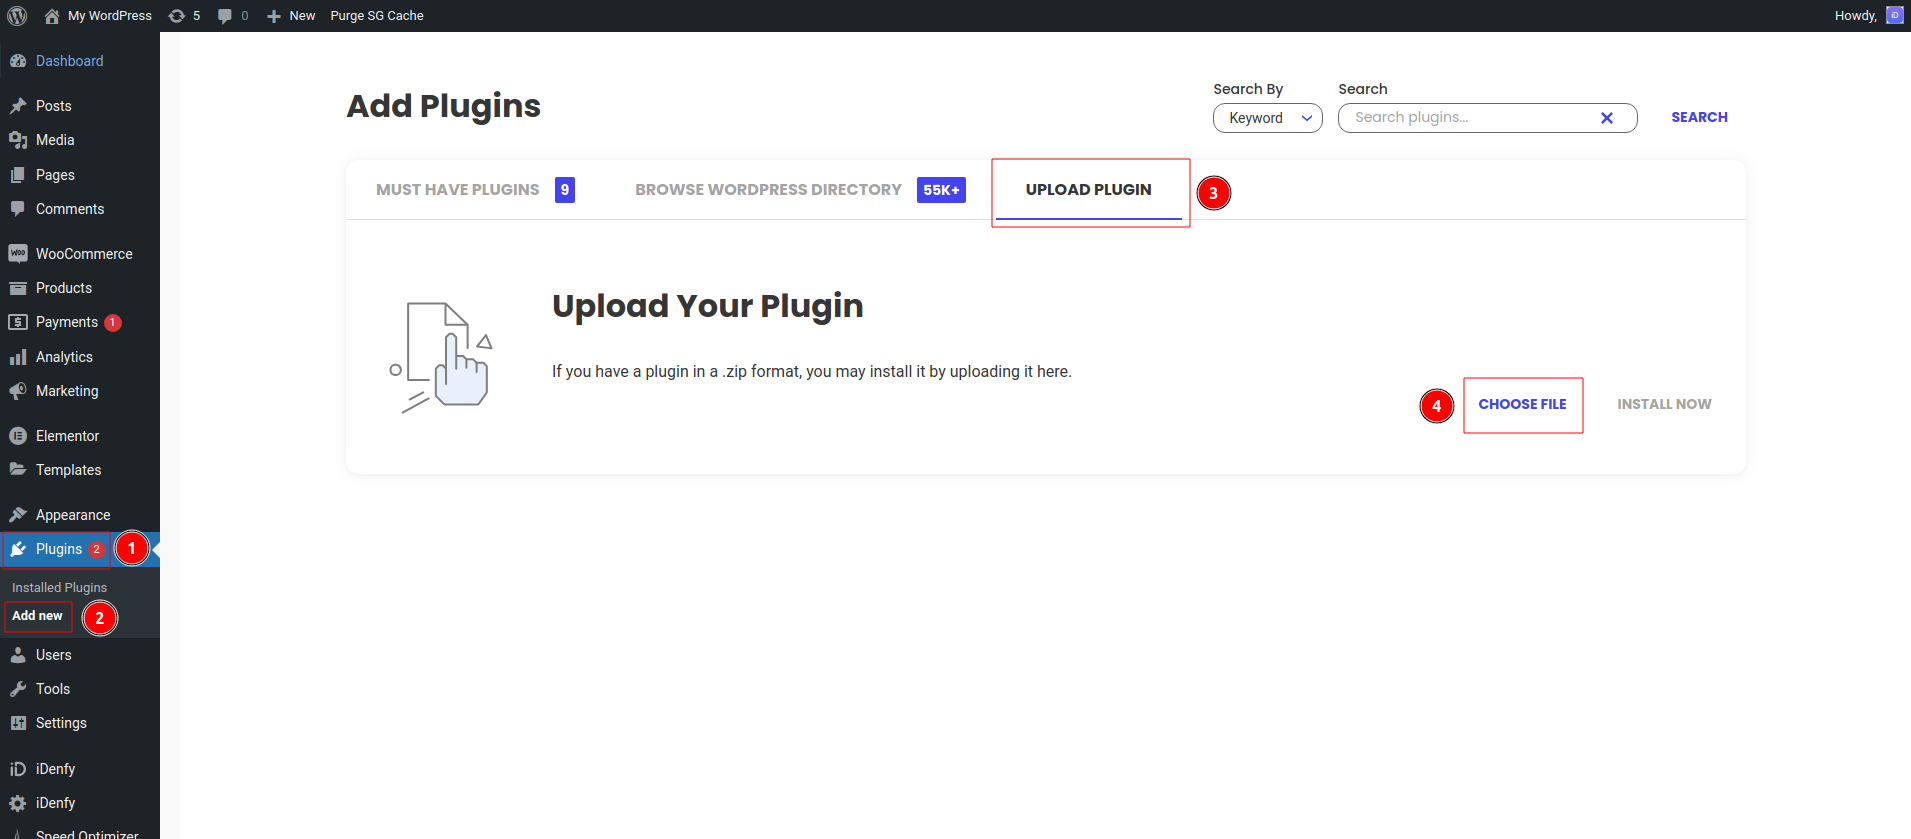
Task: Click the Posts pin icon
Action: pos(18,106)
